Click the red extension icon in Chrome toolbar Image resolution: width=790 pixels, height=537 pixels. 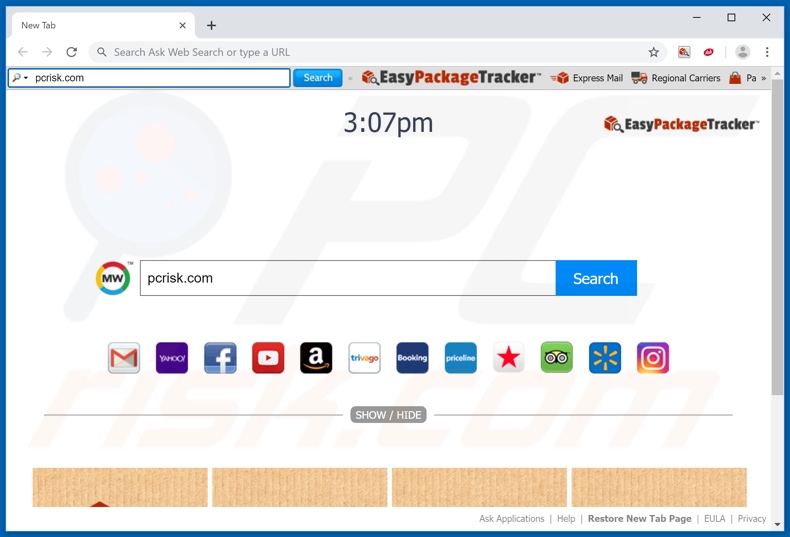click(708, 52)
